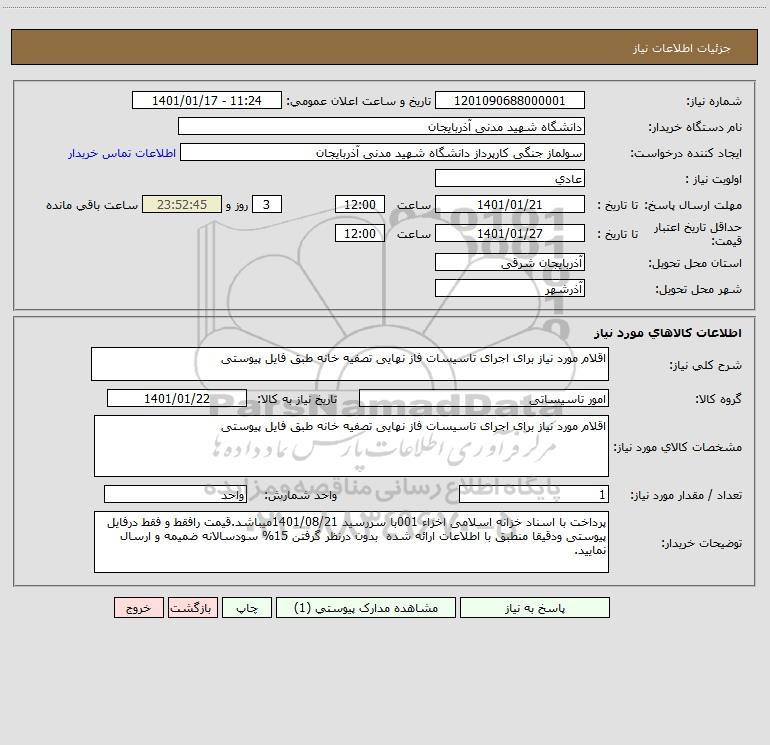Click the request creator name field
770x745 pixels.
pos(382,152)
